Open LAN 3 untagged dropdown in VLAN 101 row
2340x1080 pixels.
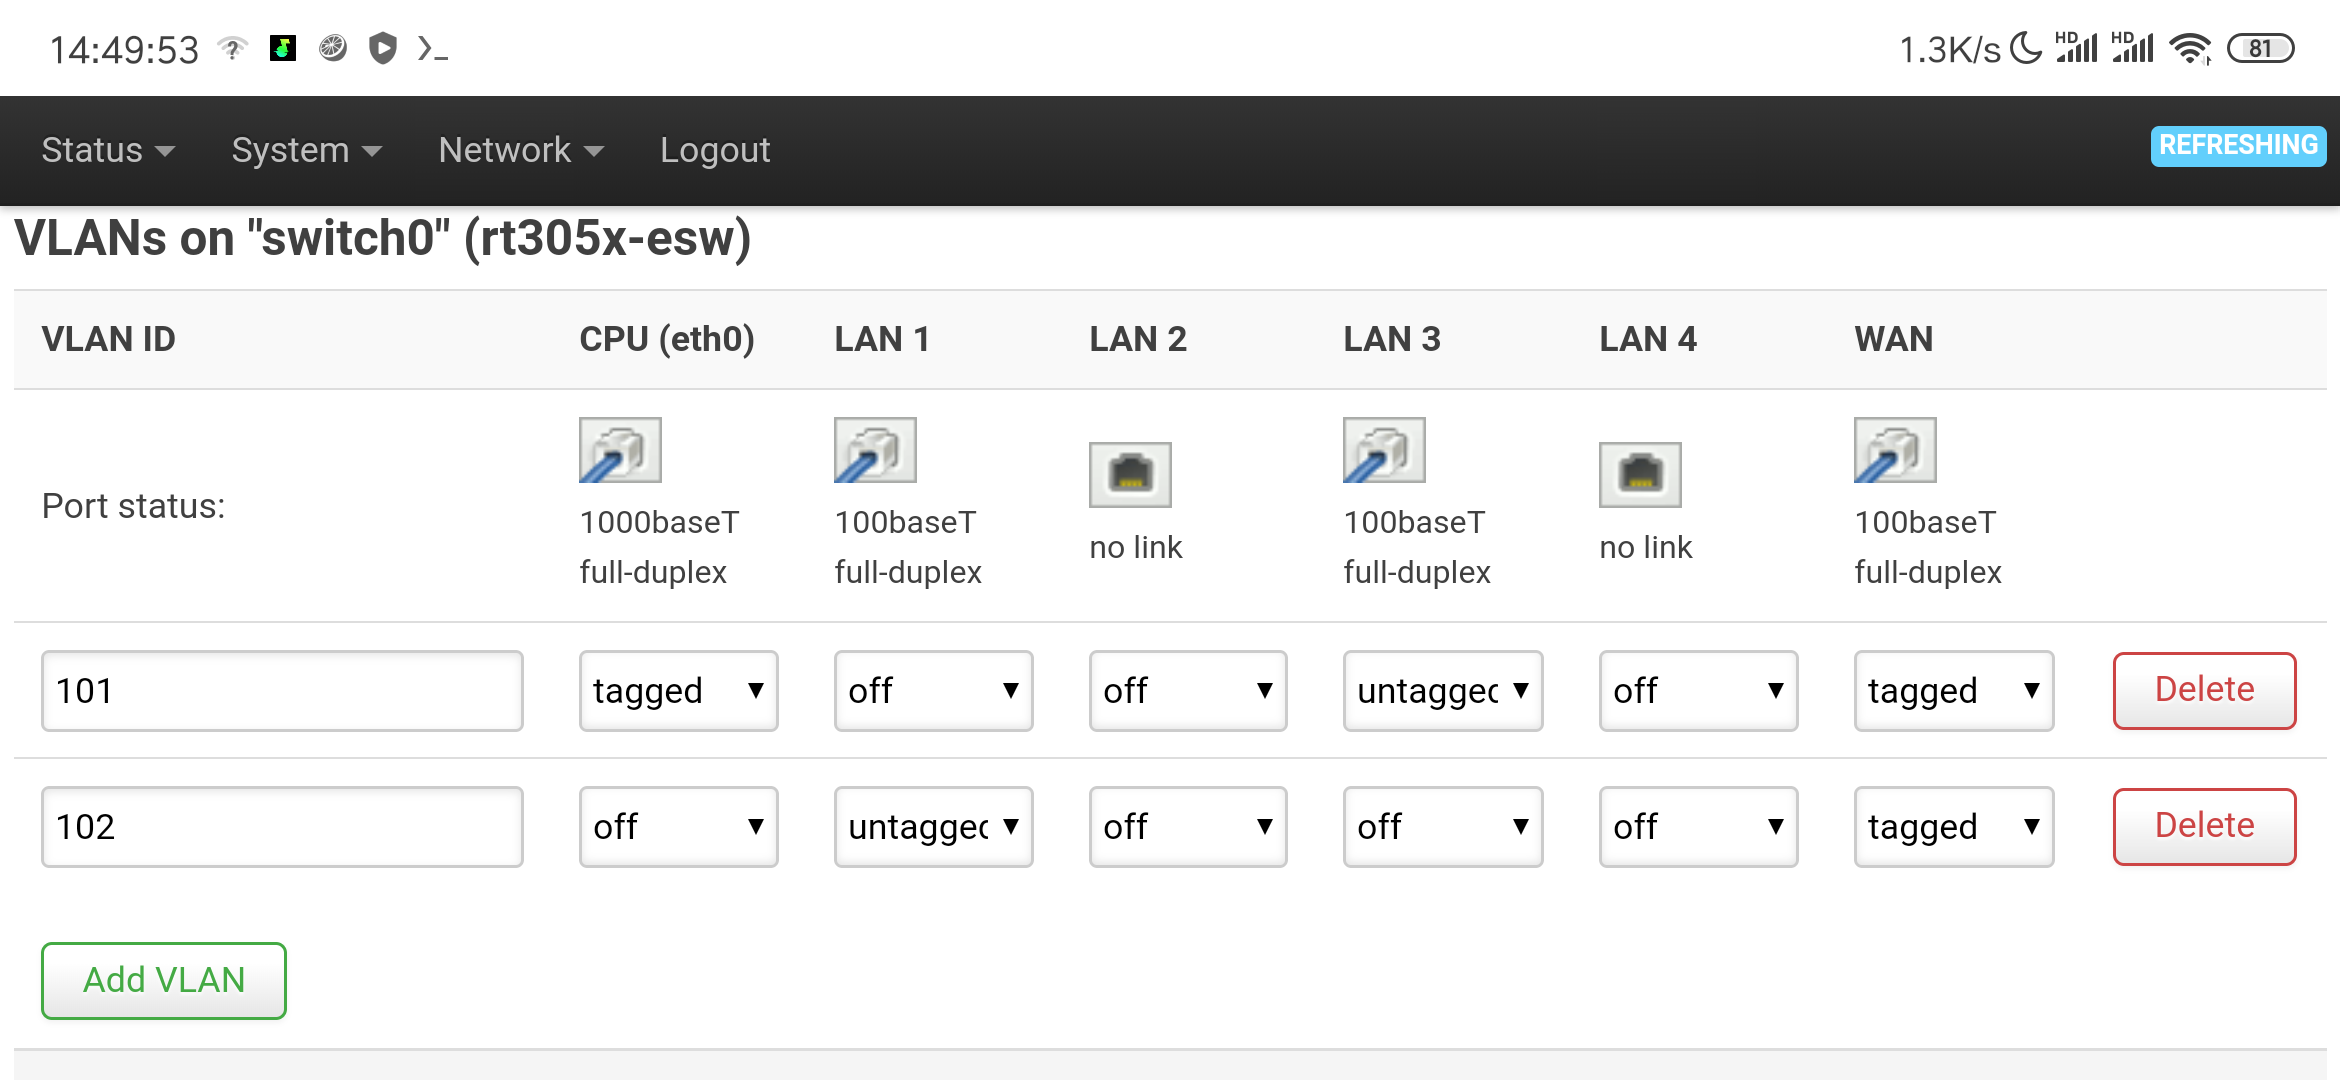(x=1443, y=690)
